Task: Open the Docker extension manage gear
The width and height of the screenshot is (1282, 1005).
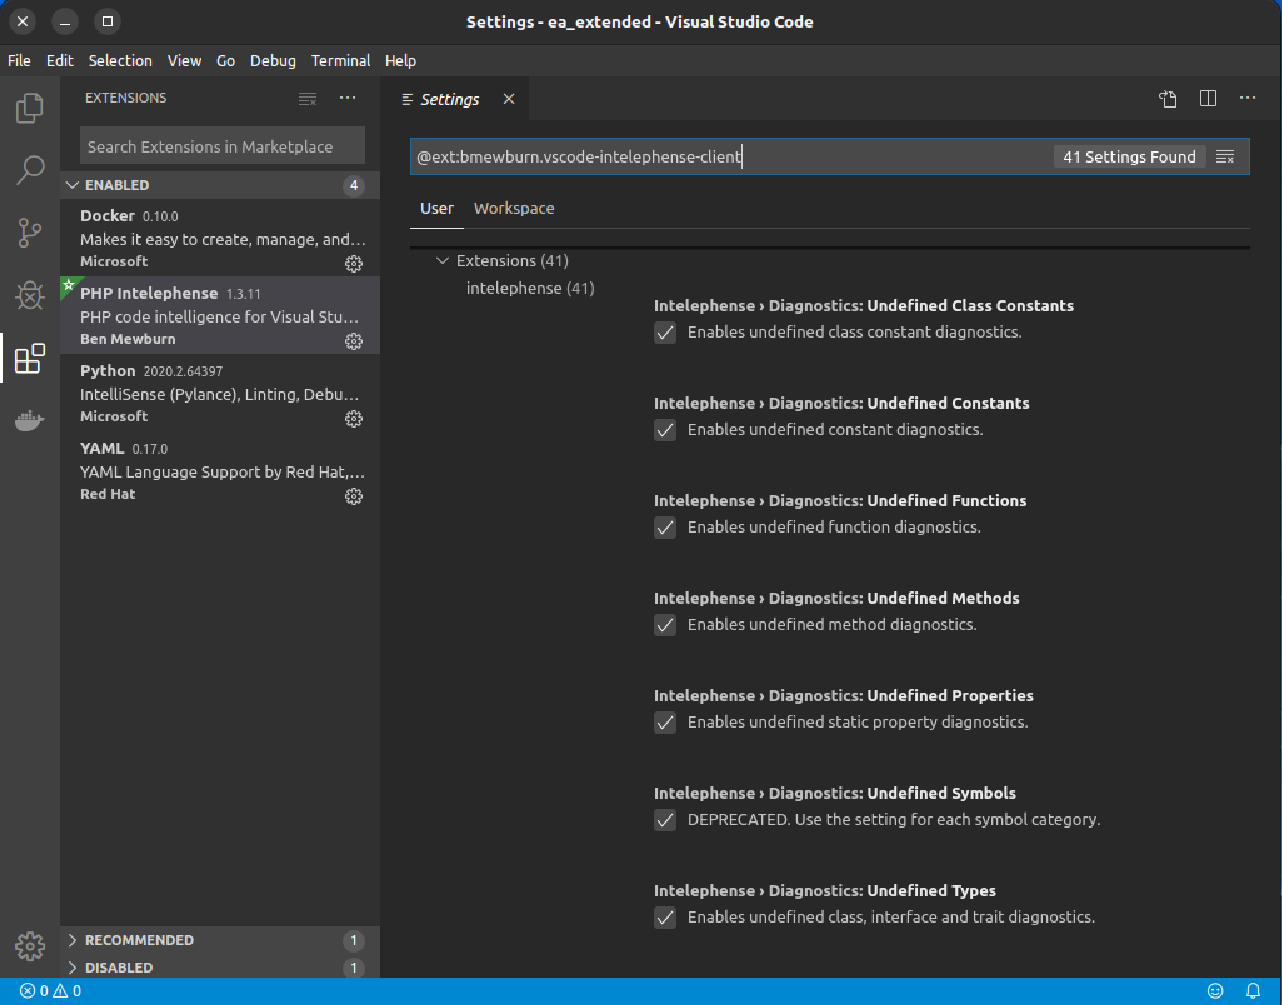Action: click(353, 263)
